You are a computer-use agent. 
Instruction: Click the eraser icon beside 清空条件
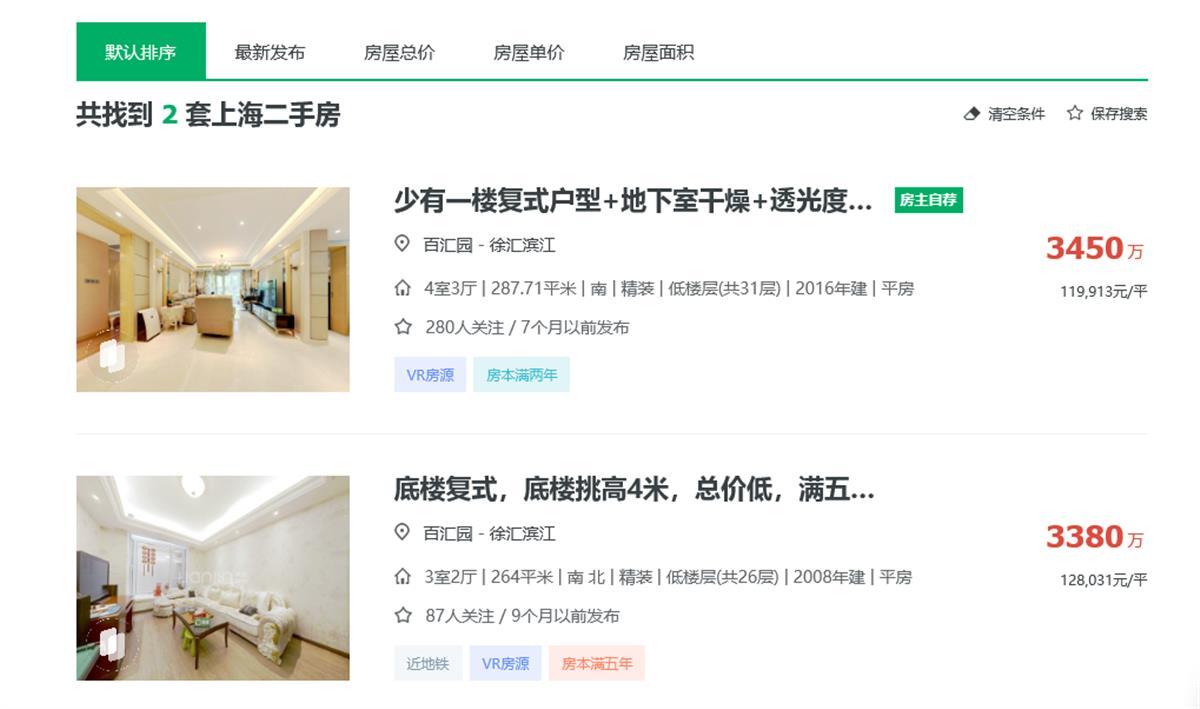point(971,114)
